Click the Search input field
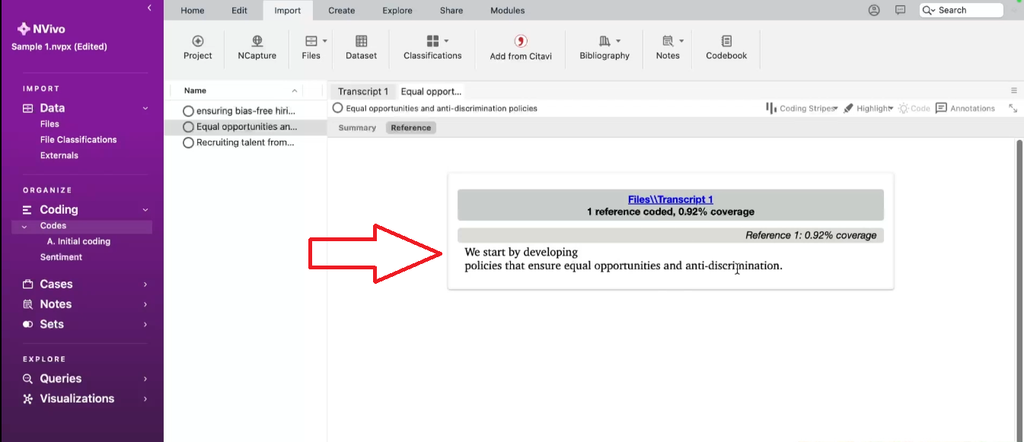 point(961,10)
